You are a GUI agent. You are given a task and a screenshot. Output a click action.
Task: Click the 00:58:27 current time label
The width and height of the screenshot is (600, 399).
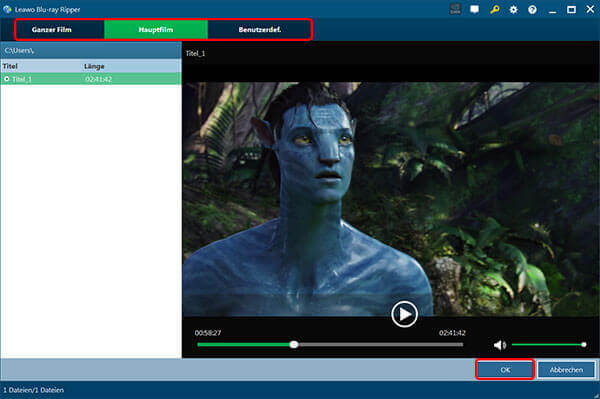click(x=208, y=333)
